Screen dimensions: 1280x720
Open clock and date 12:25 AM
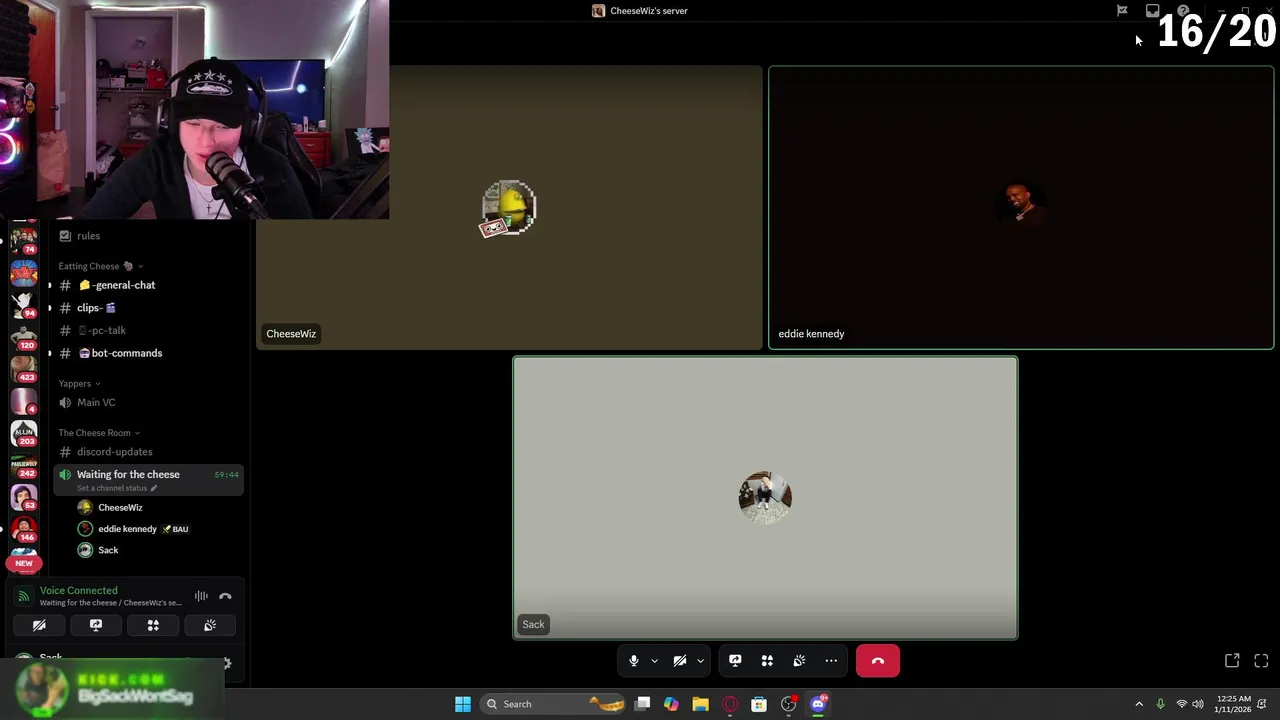pyautogui.click(x=1233, y=704)
